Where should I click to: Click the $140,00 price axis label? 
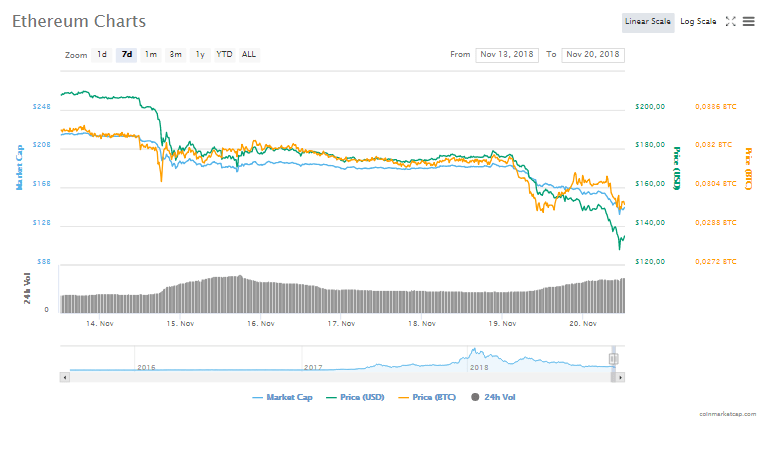(x=650, y=222)
